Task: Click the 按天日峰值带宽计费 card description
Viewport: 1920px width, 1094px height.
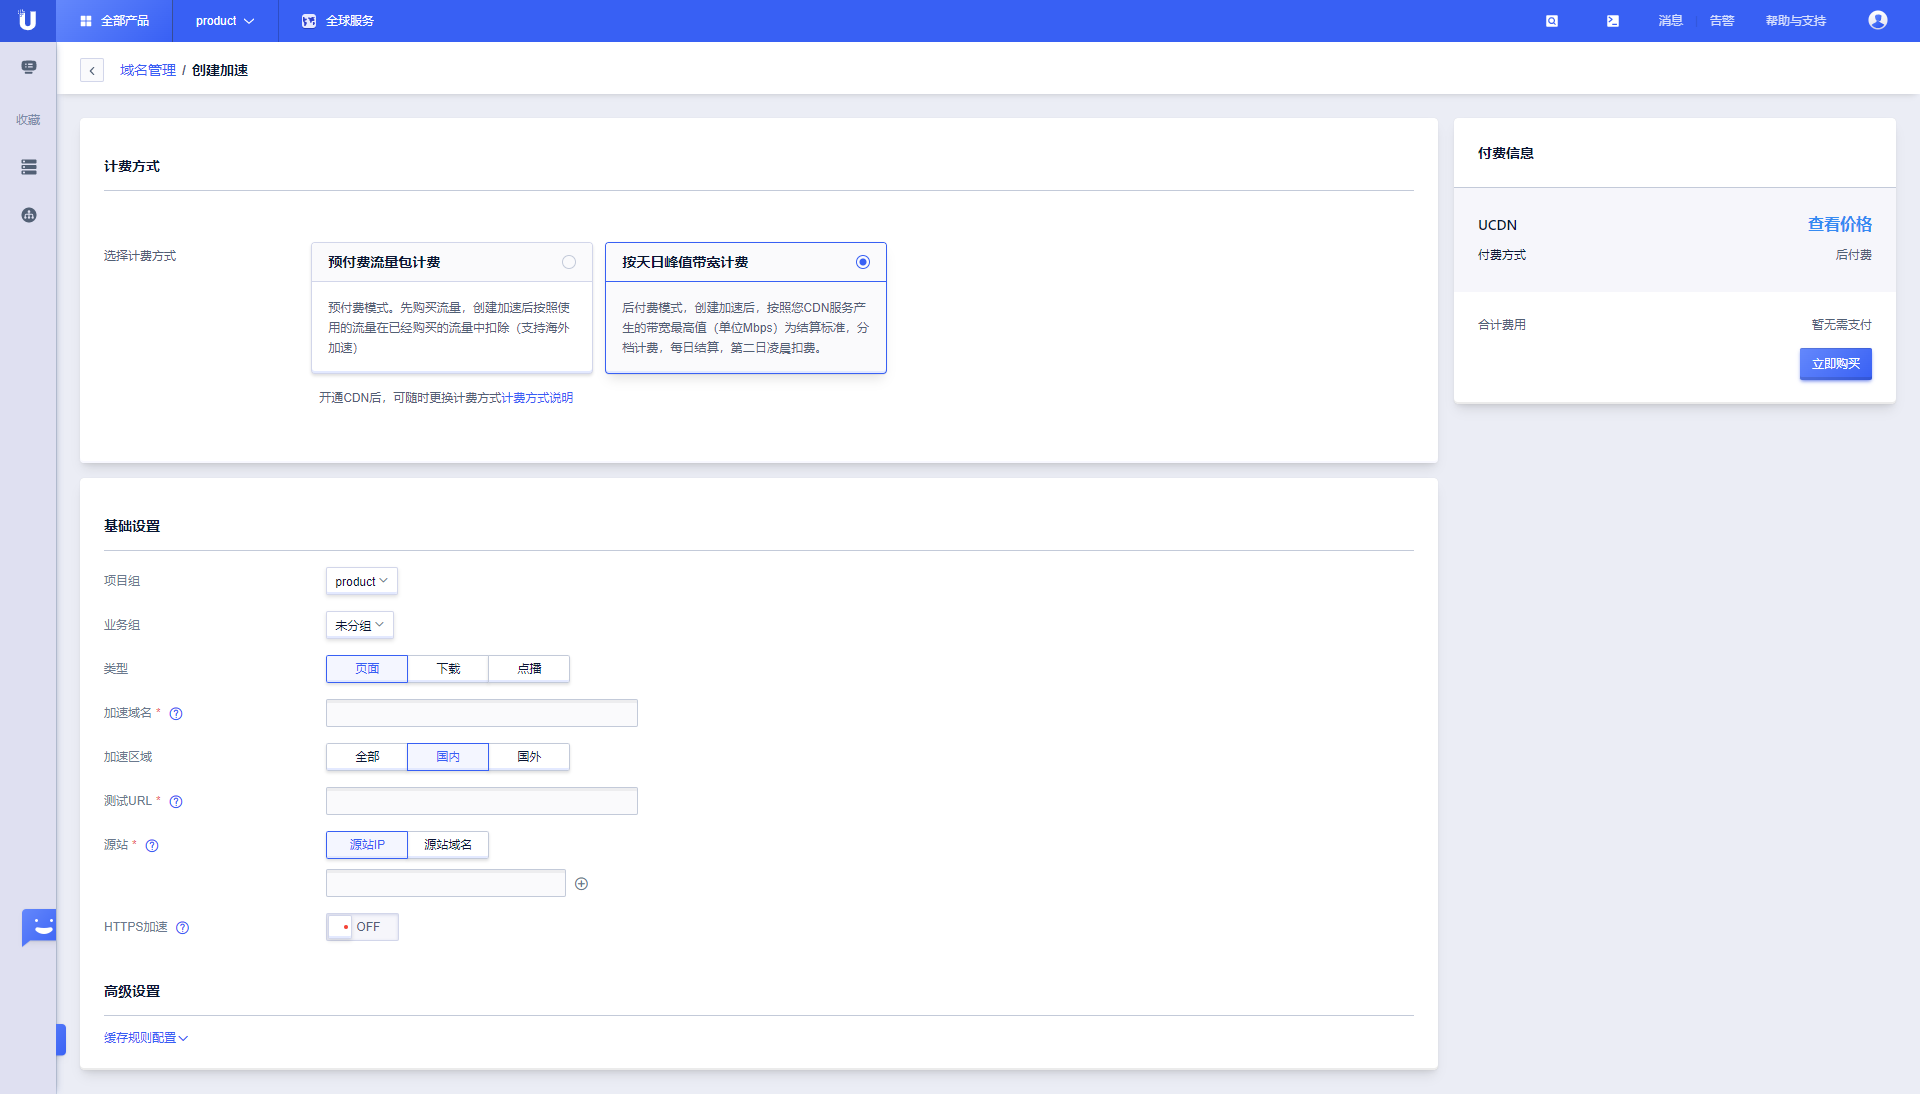Action: point(745,328)
